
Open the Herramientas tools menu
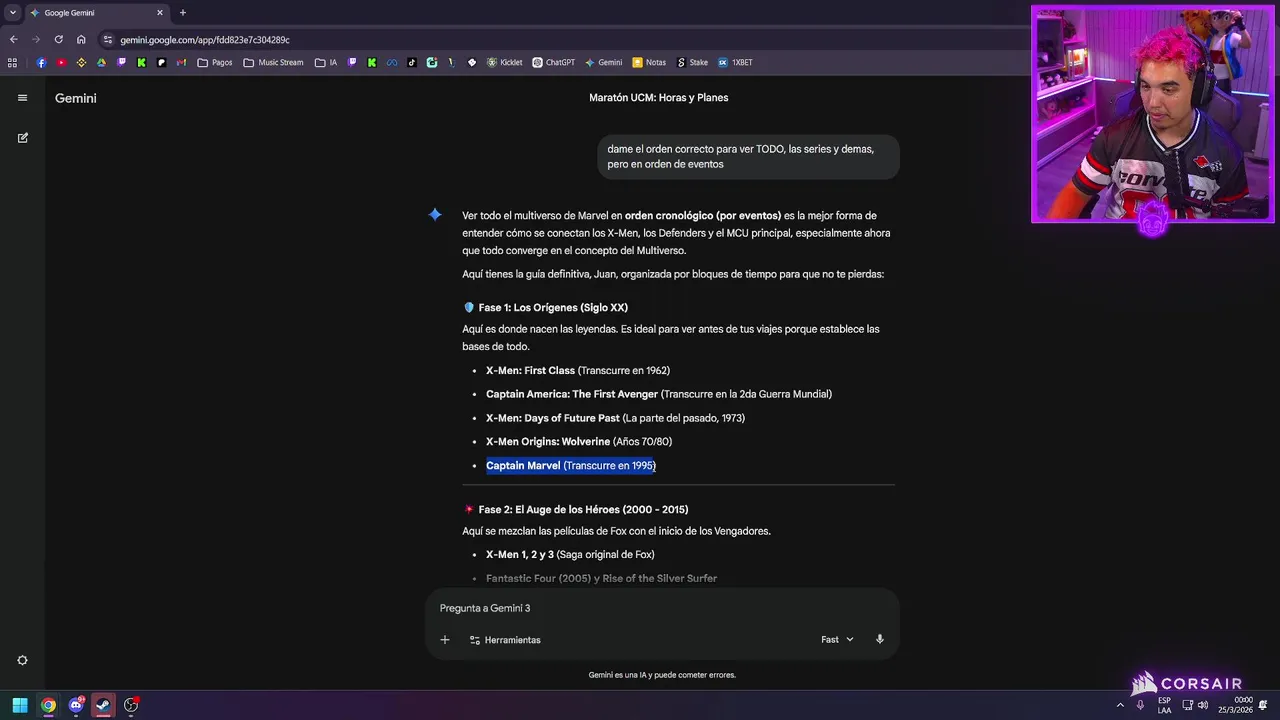(x=505, y=640)
